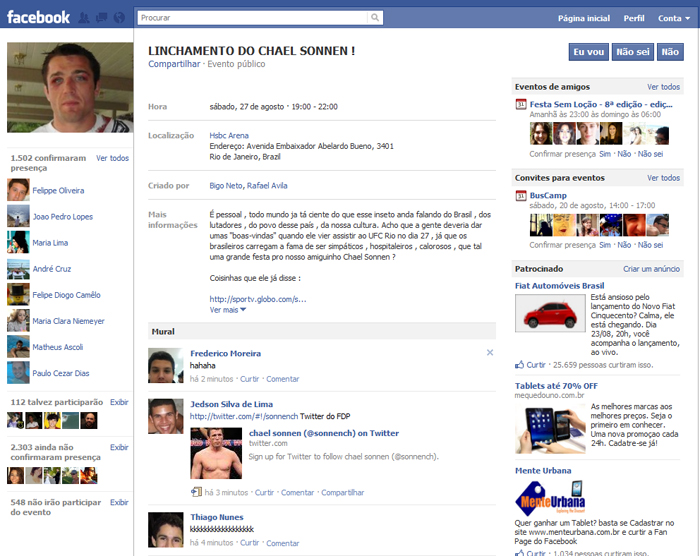Click thumbs-up icon under Mente Urbana ad
700x556 pixels.
click(520, 552)
